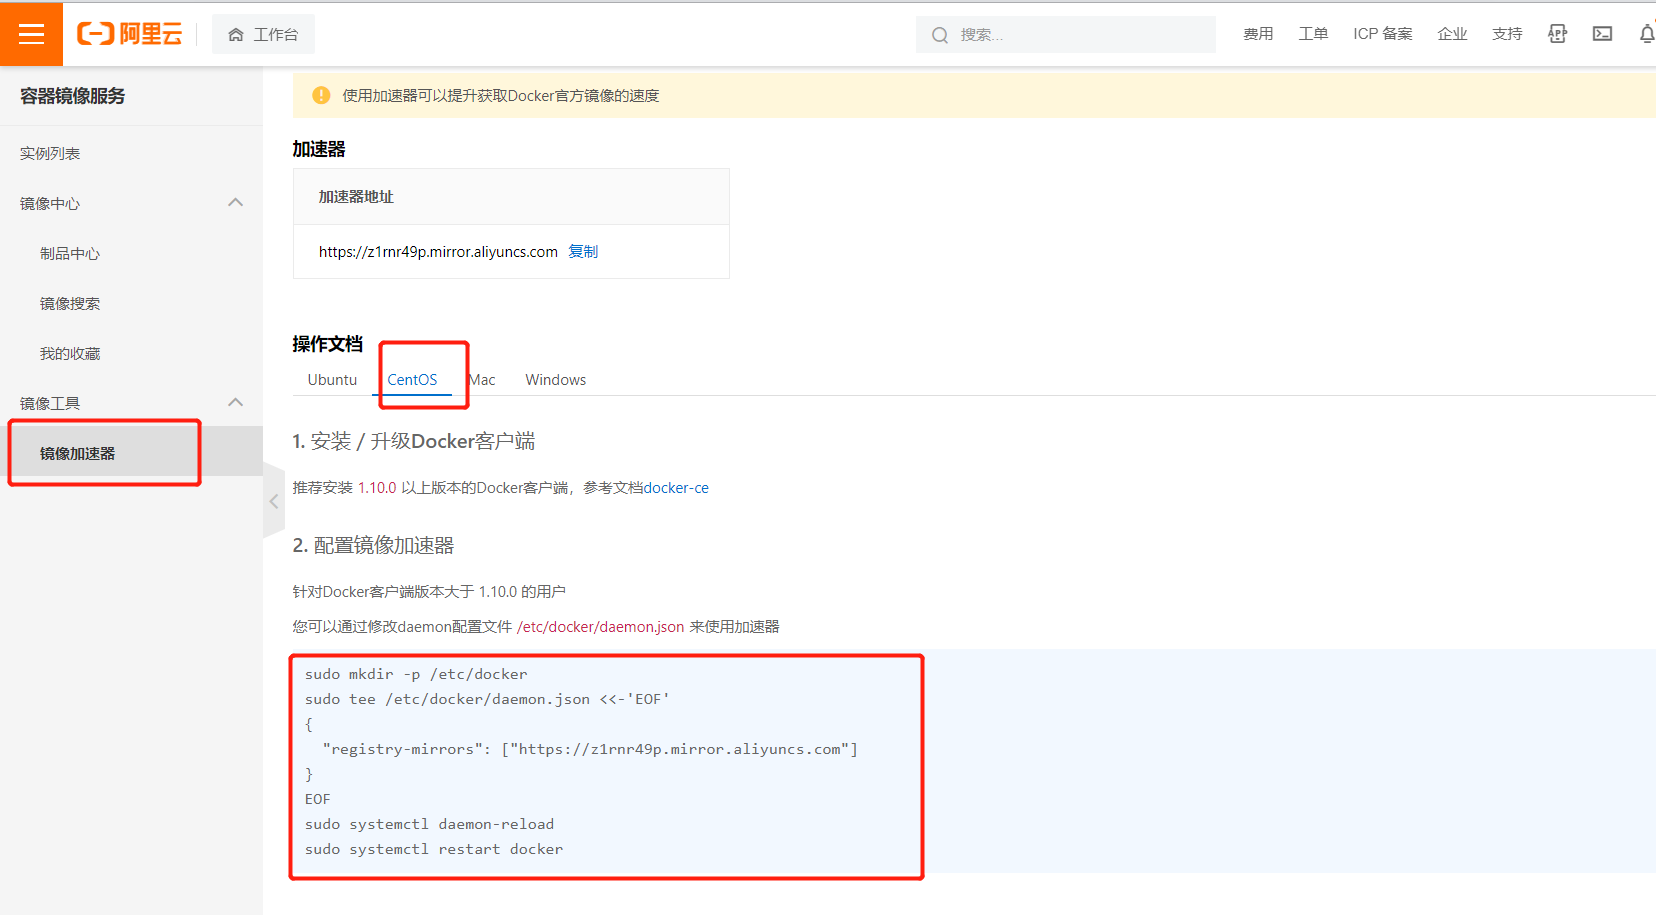Launch Cloud Shell terminal icon
The height and width of the screenshot is (915, 1656).
(x=1602, y=34)
